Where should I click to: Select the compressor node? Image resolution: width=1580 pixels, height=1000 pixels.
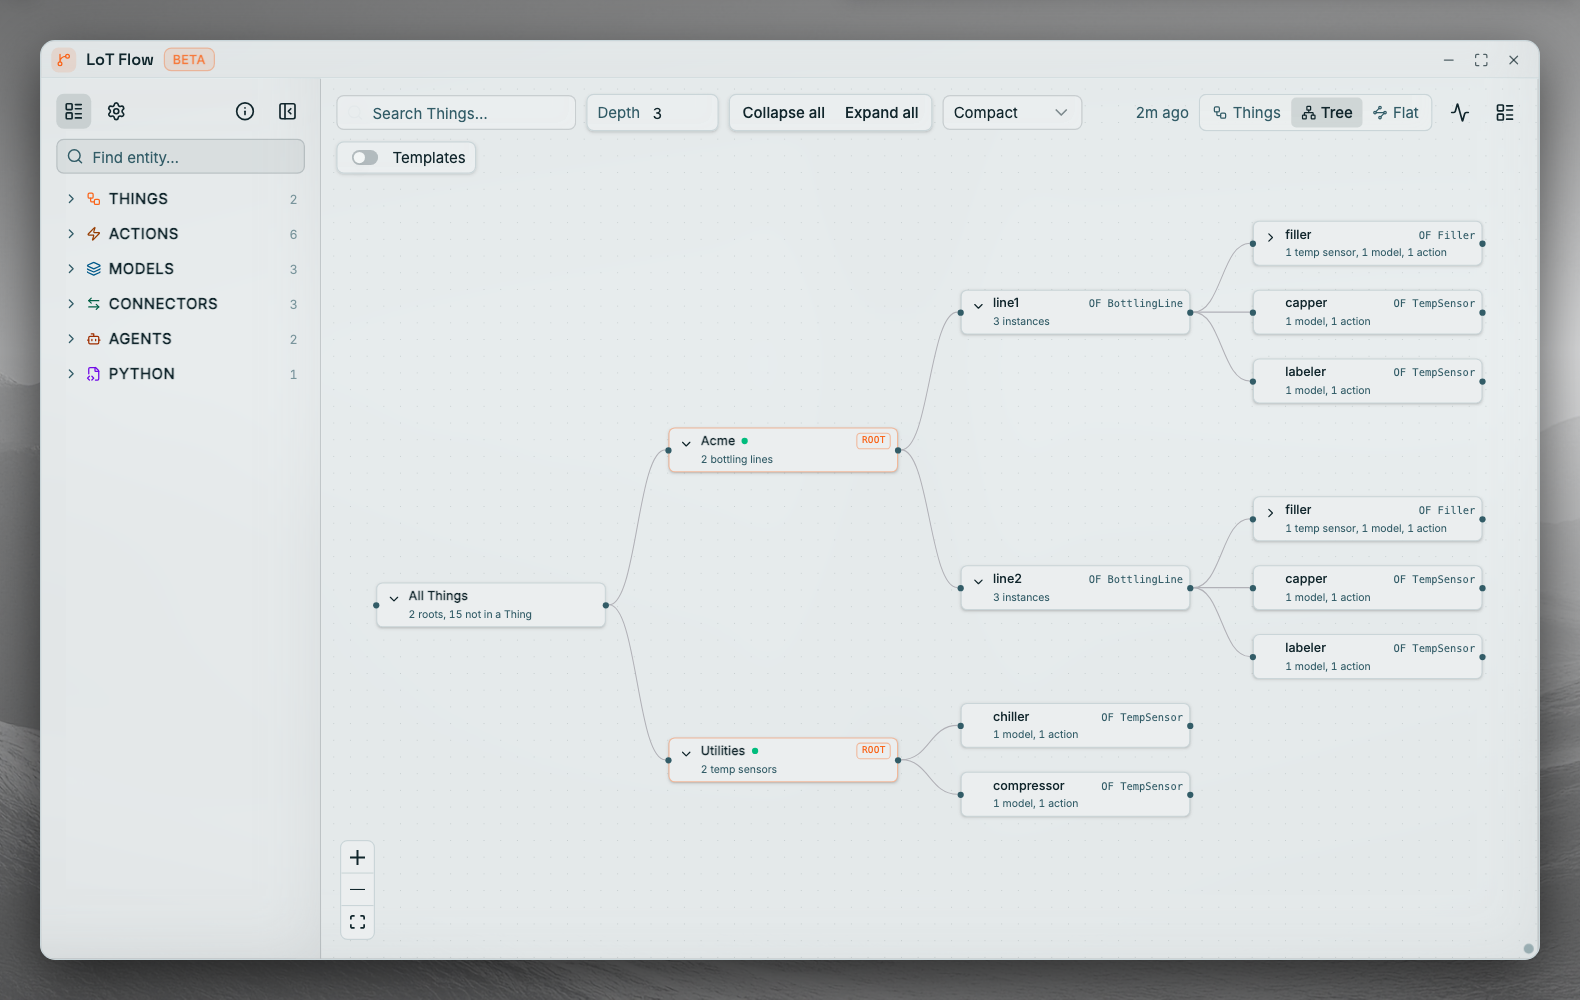point(1075,795)
